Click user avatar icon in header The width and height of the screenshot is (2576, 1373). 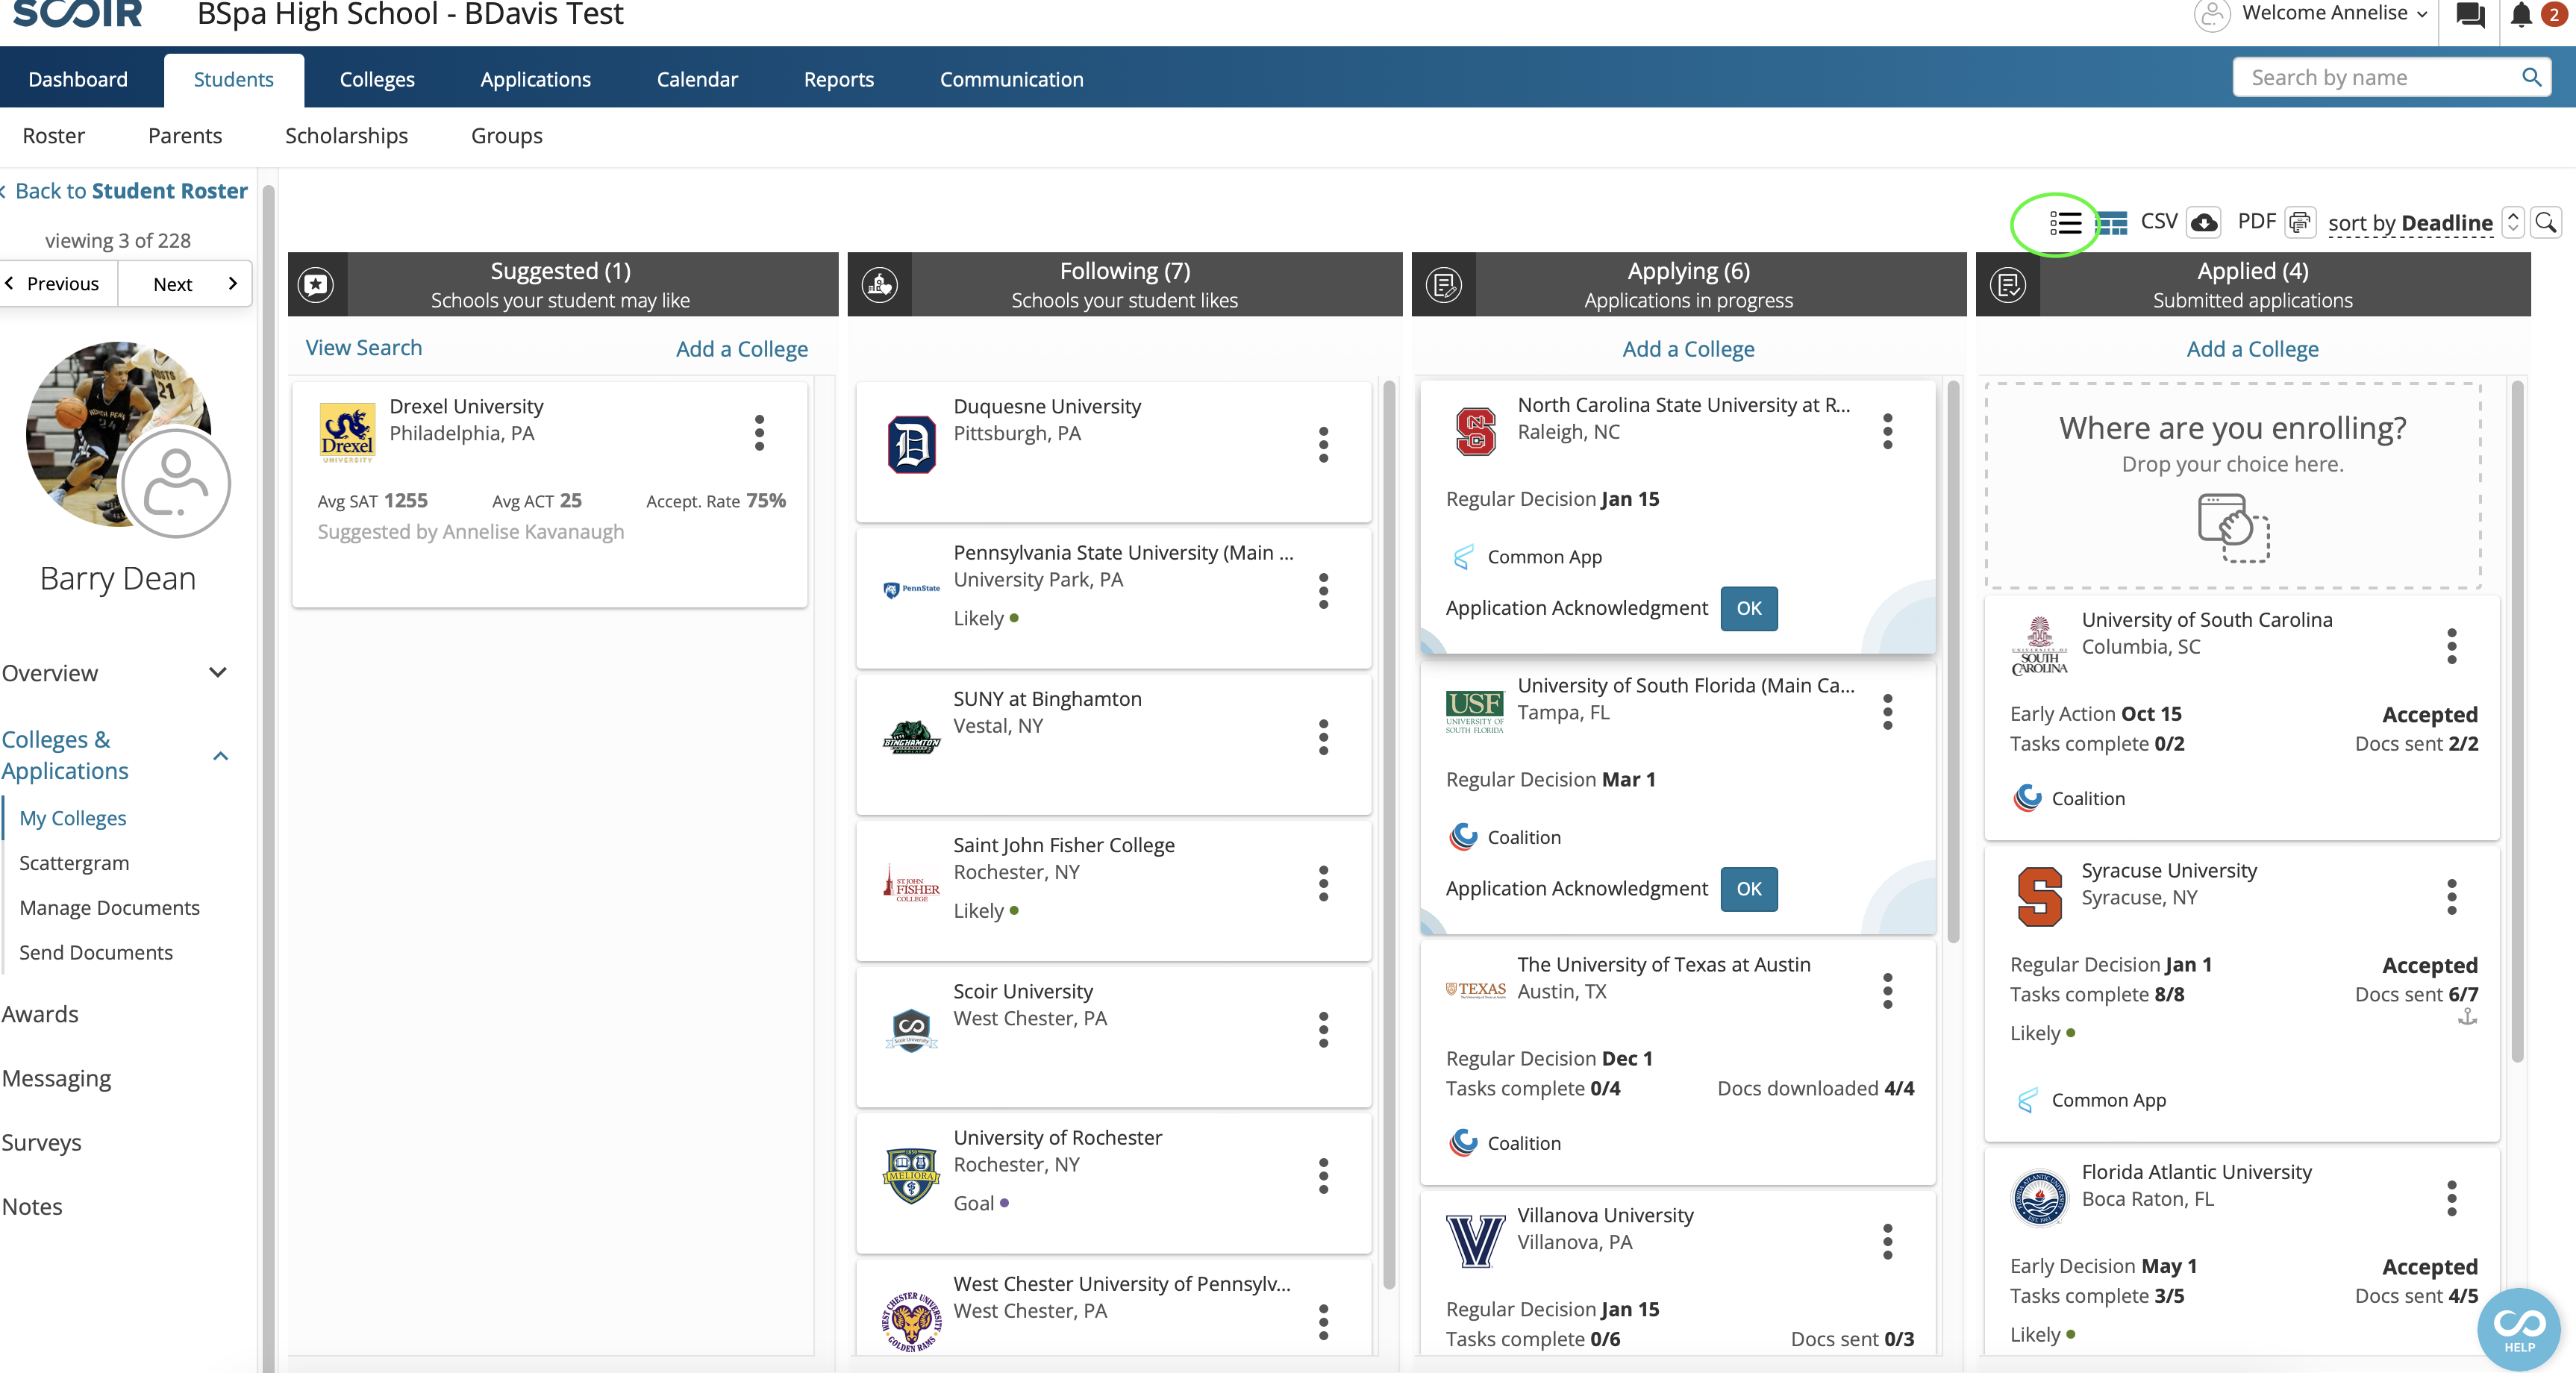tap(2212, 15)
